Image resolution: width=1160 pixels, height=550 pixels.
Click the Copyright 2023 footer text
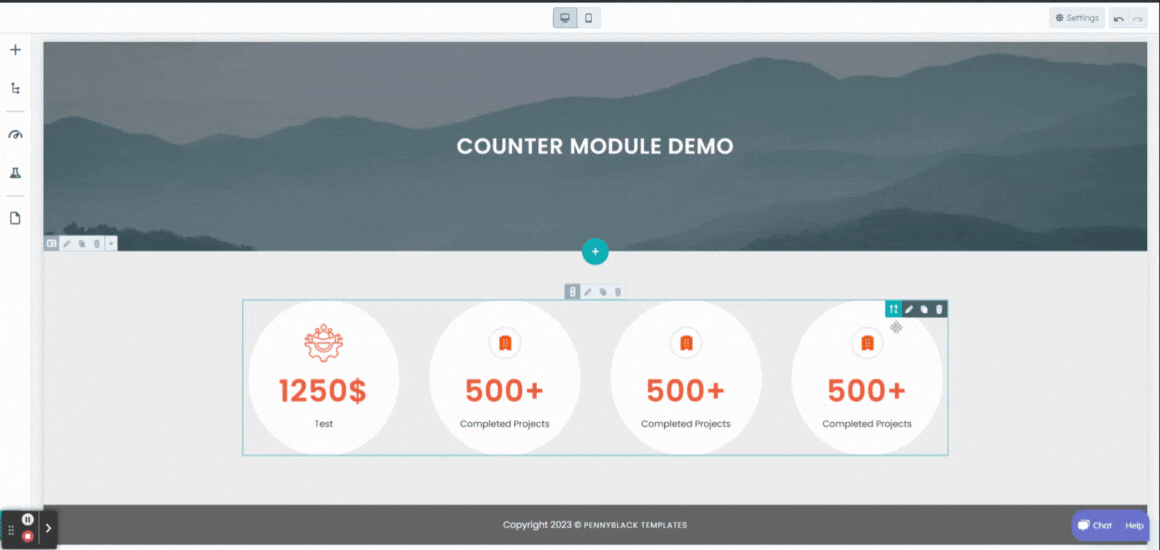[595, 525]
